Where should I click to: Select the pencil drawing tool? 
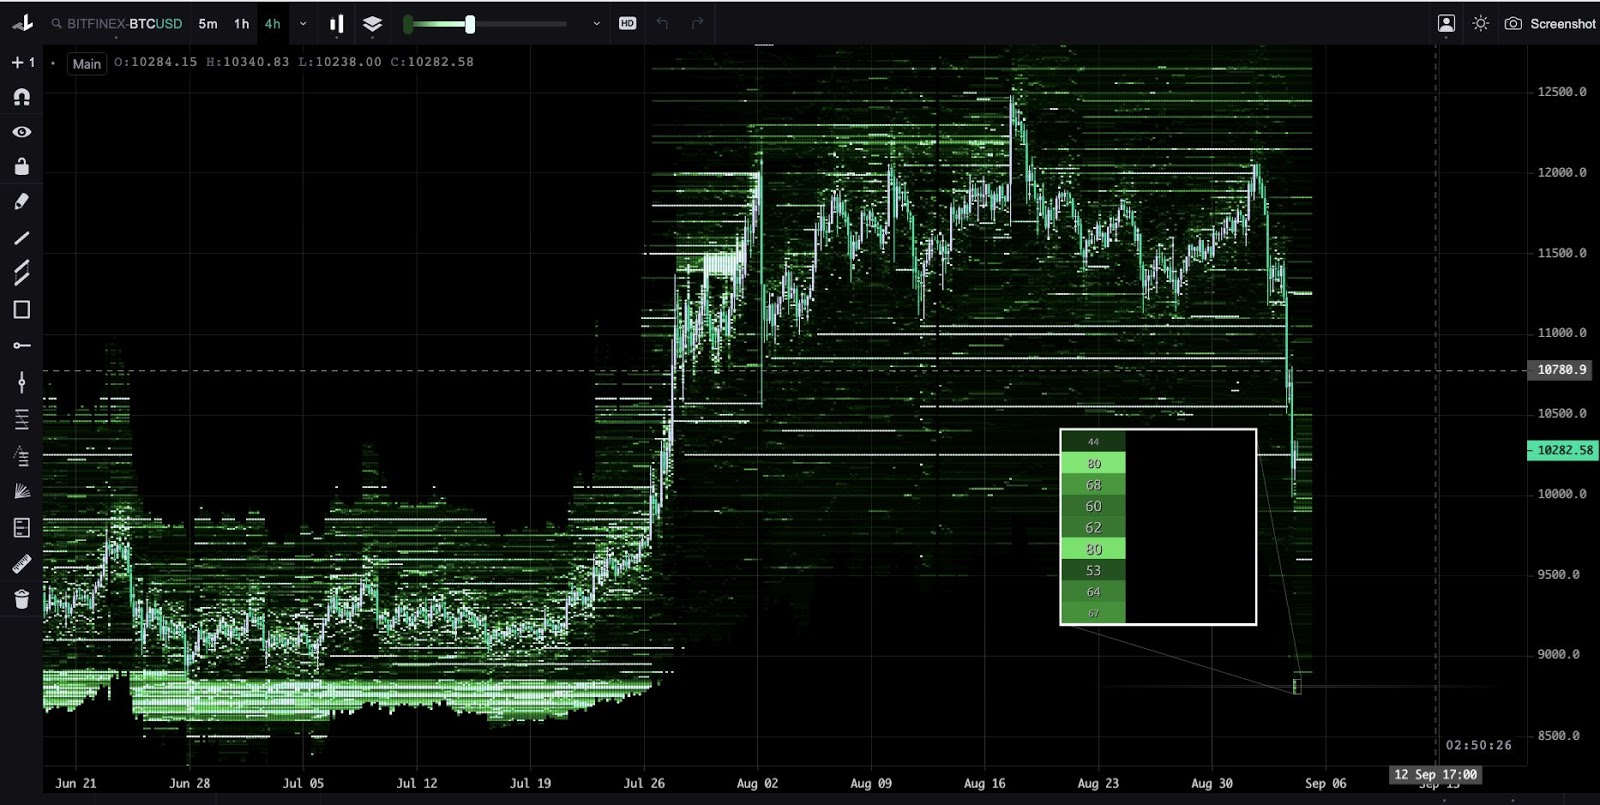pos(21,202)
